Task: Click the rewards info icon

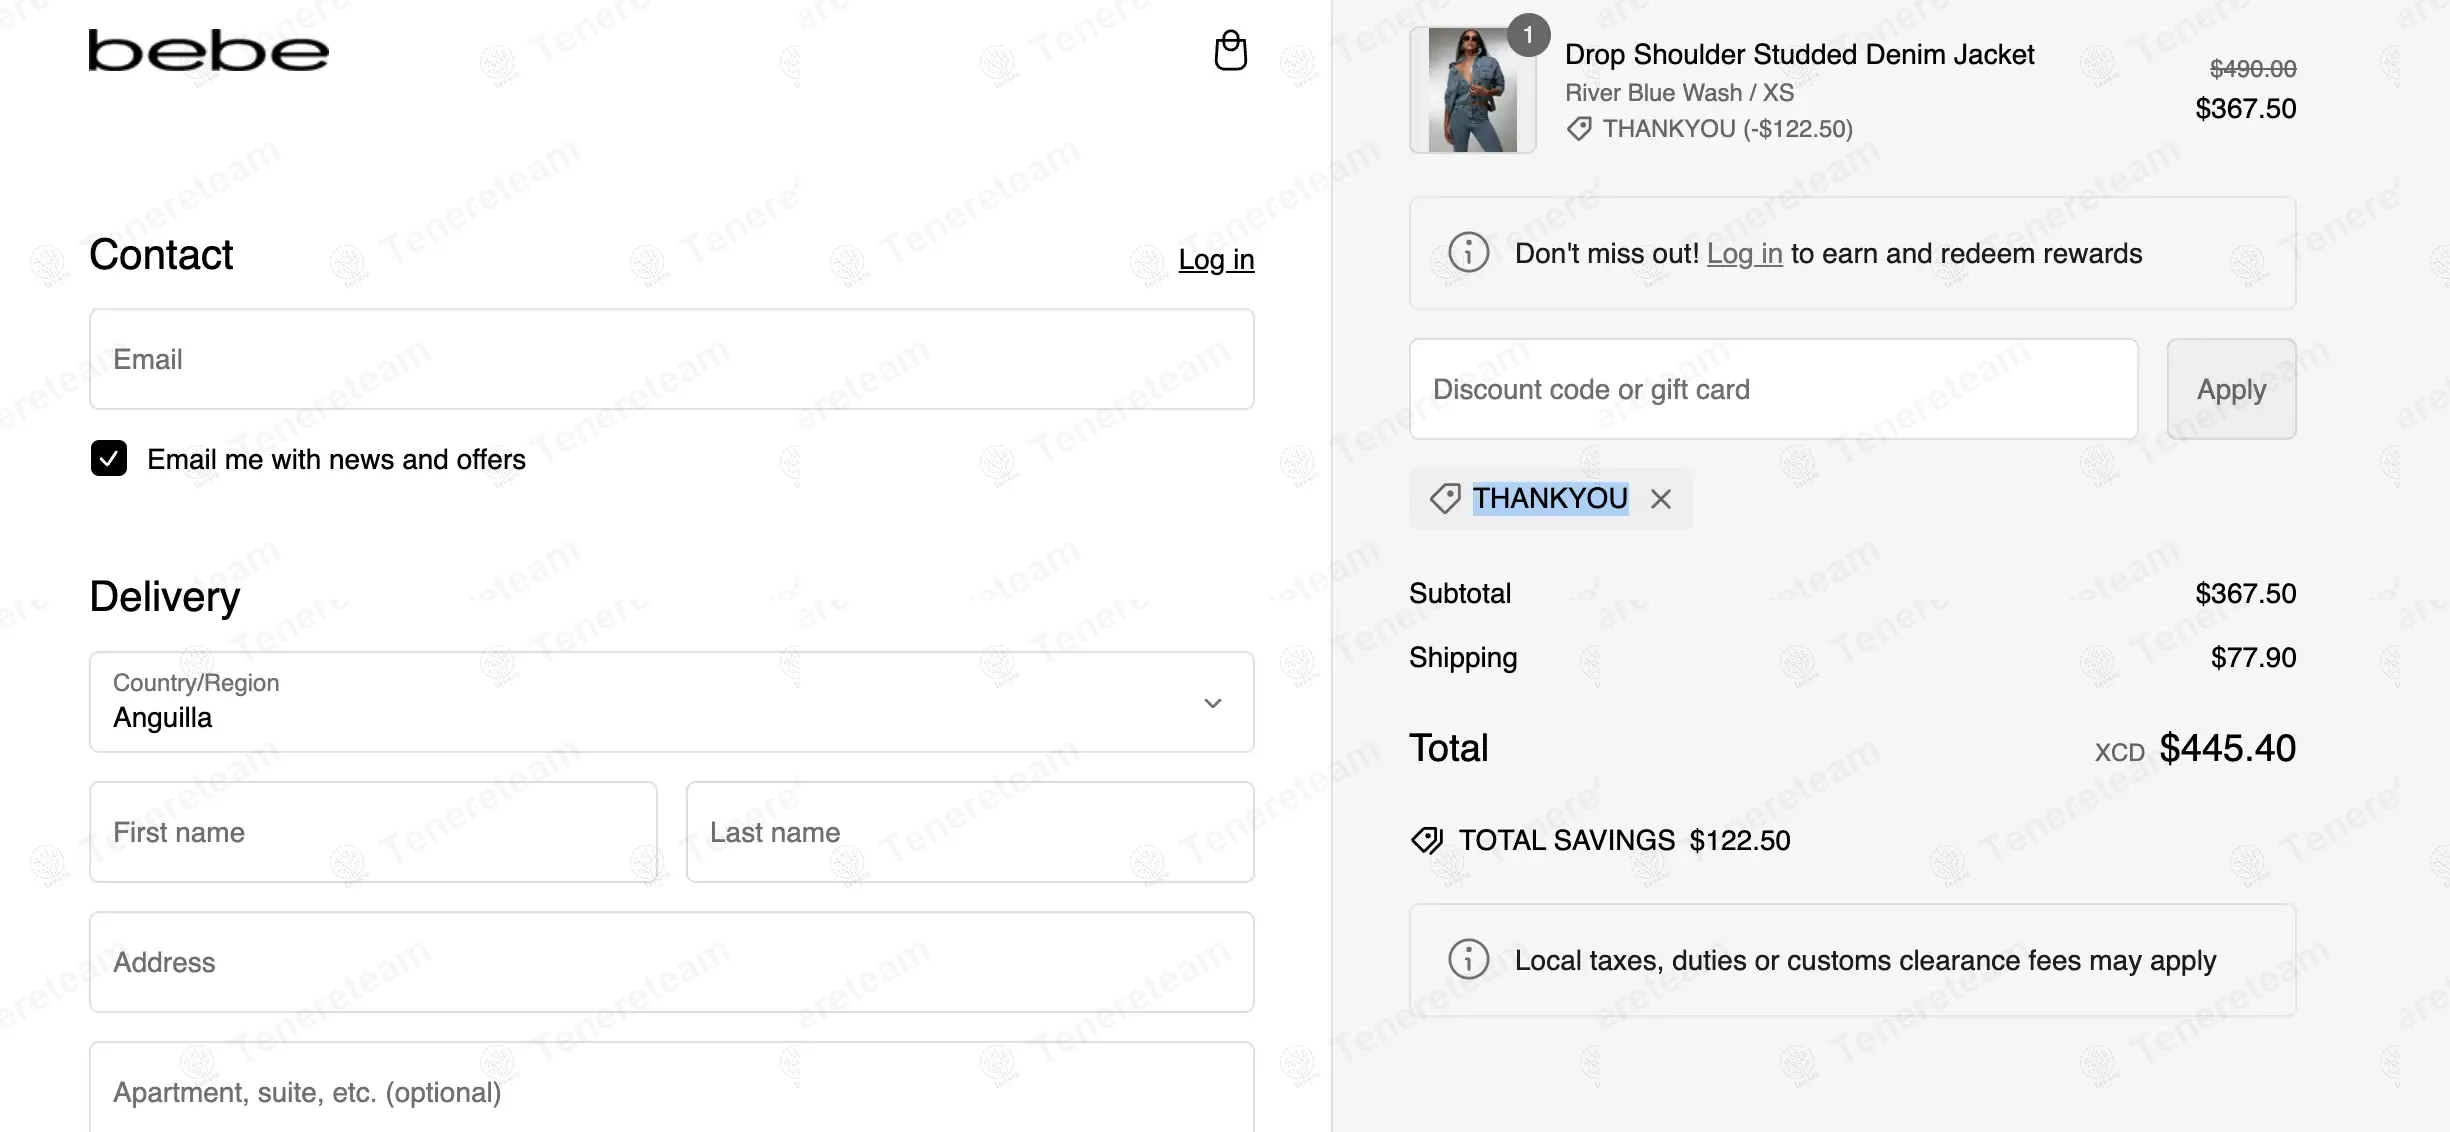Action: click(x=1468, y=253)
